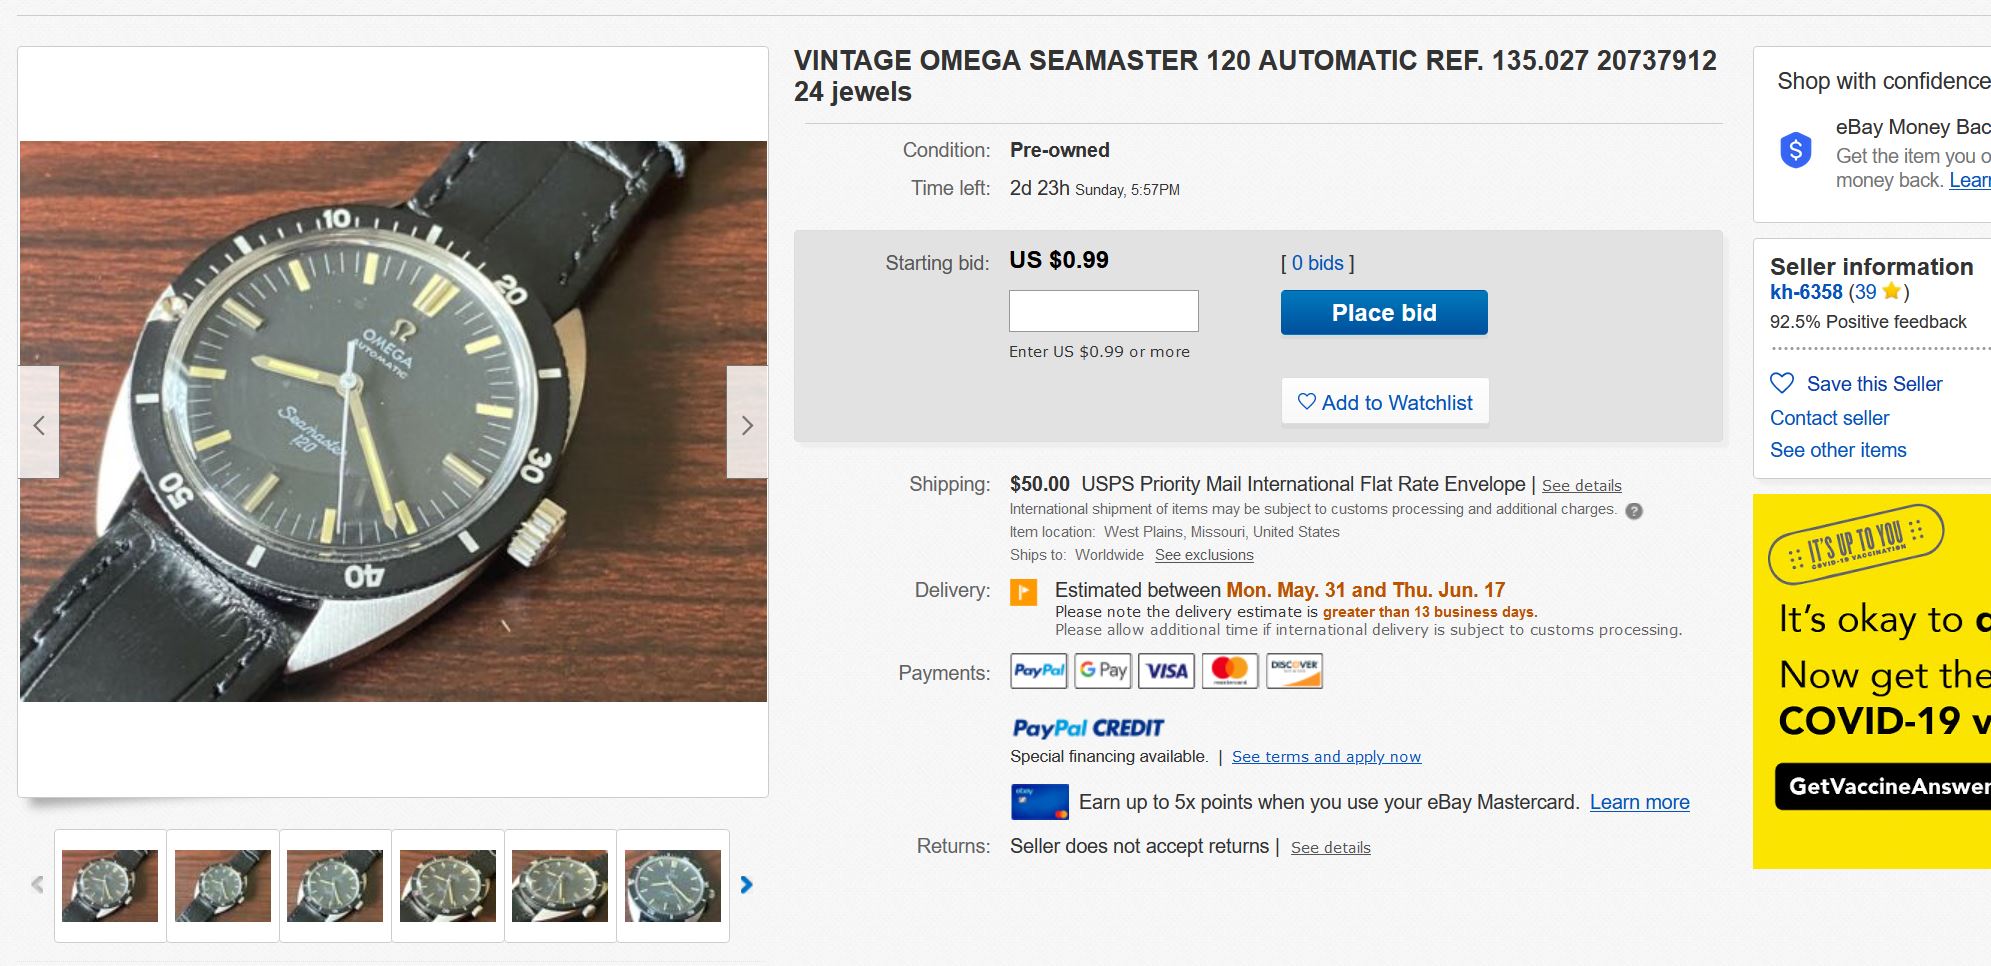1991x966 pixels.
Task: Open seller profile kh-6358
Action: (x=1805, y=292)
